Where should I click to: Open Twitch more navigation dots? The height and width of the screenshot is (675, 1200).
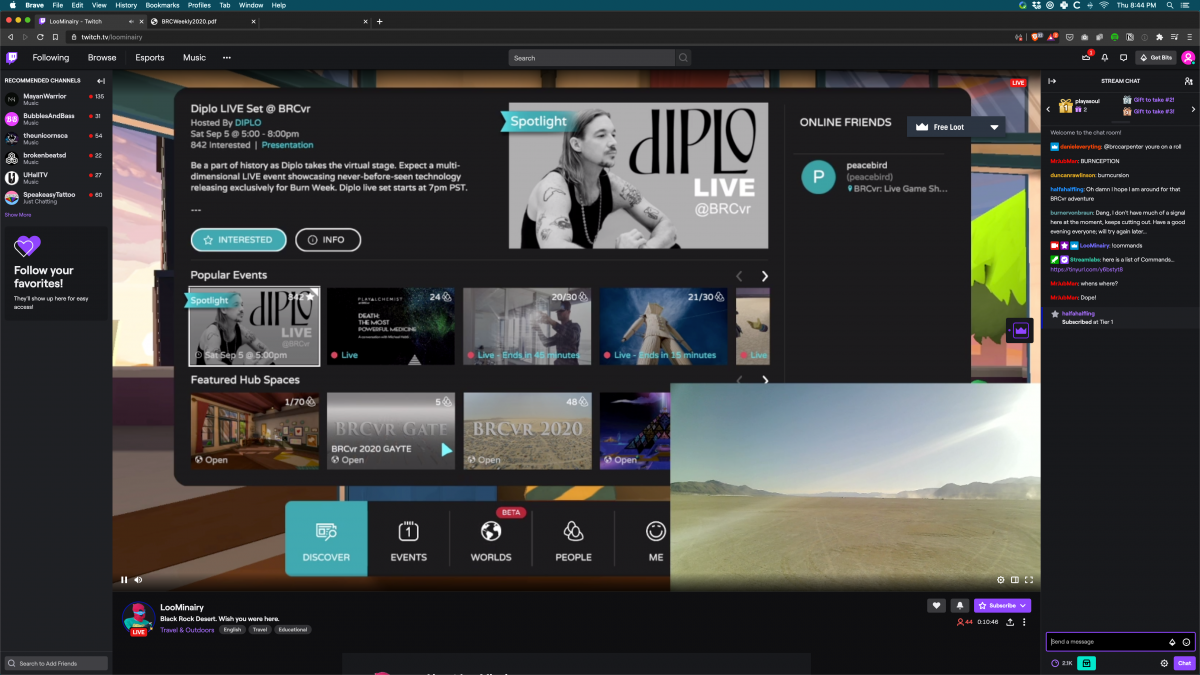(227, 58)
